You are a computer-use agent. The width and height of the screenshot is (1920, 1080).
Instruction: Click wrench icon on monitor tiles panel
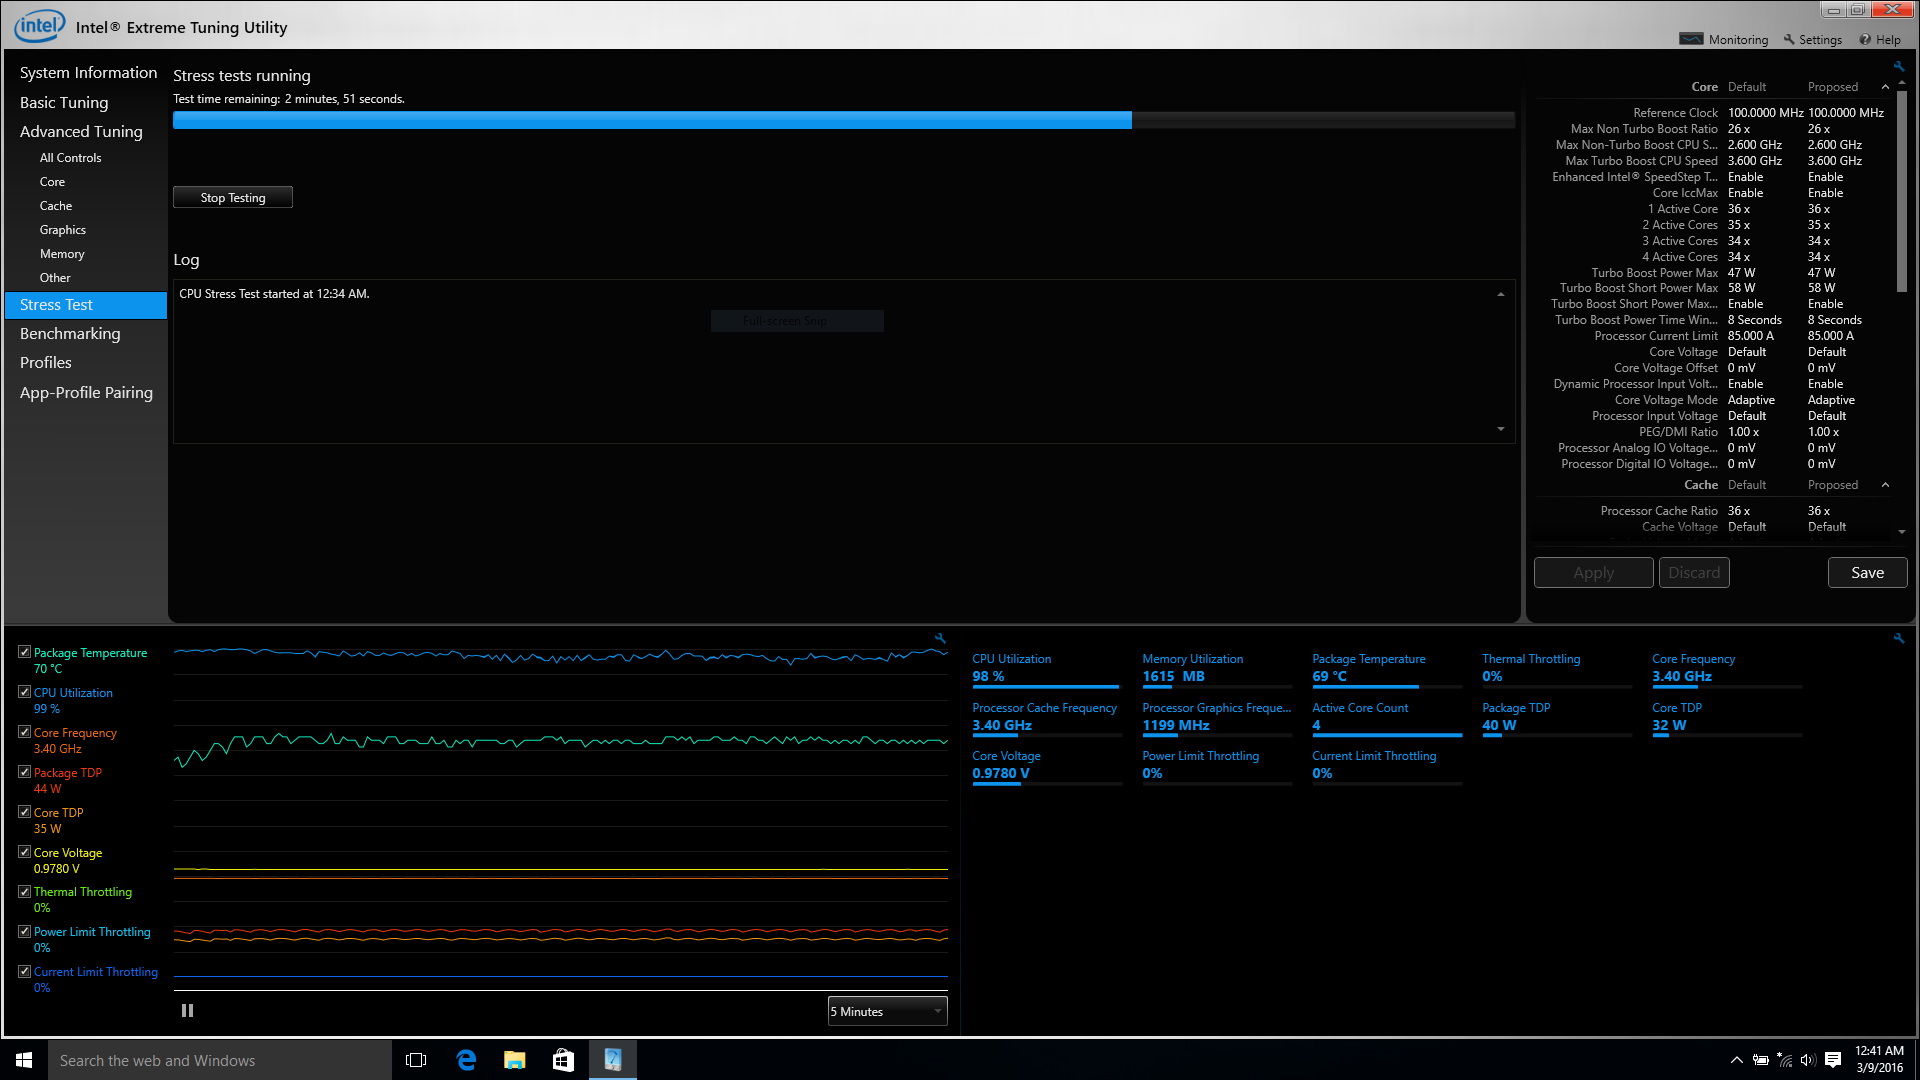(1898, 638)
